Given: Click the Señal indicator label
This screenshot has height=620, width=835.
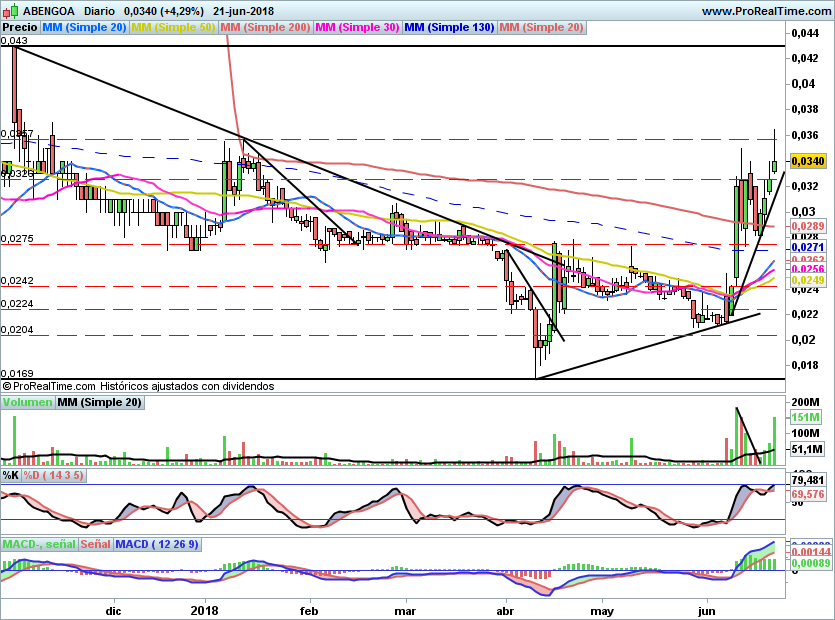Looking at the screenshot, I should tap(96, 544).
